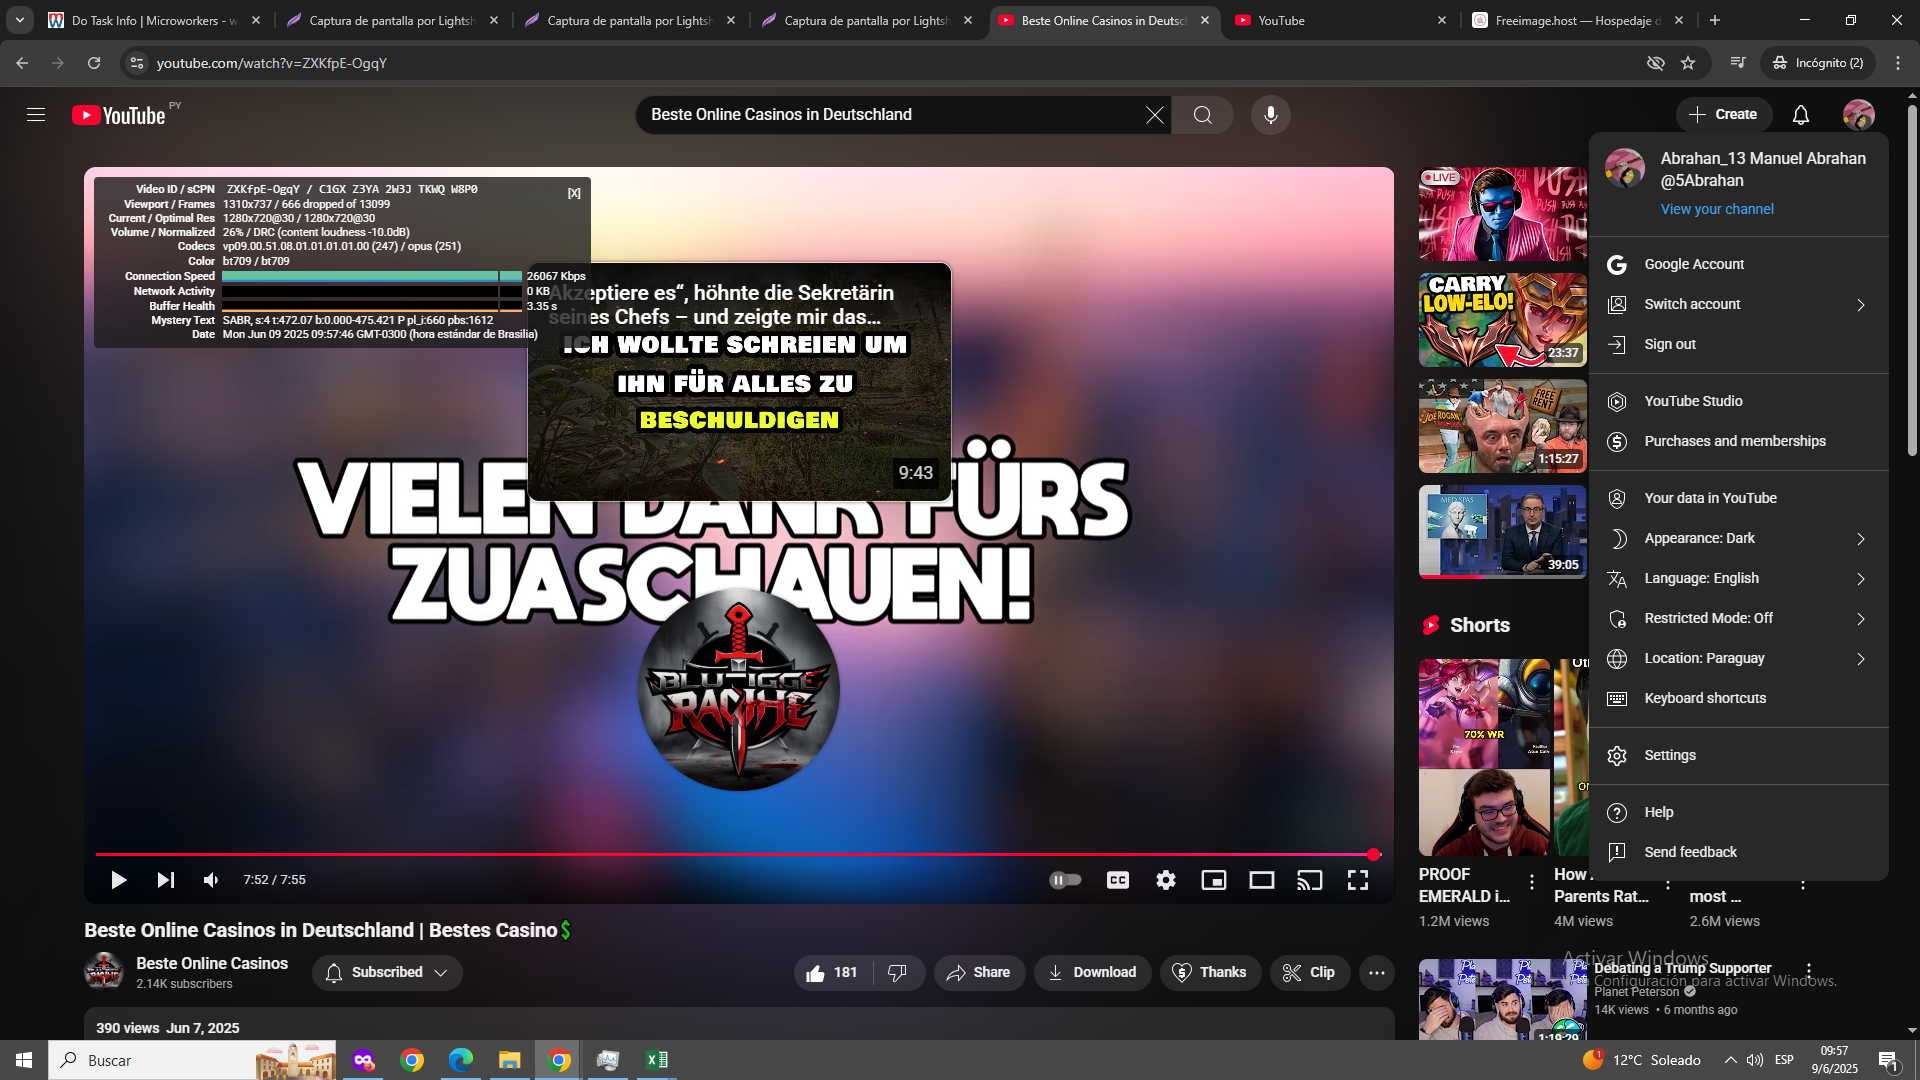Play the video
This screenshot has width=1920, height=1080.
tap(118, 880)
